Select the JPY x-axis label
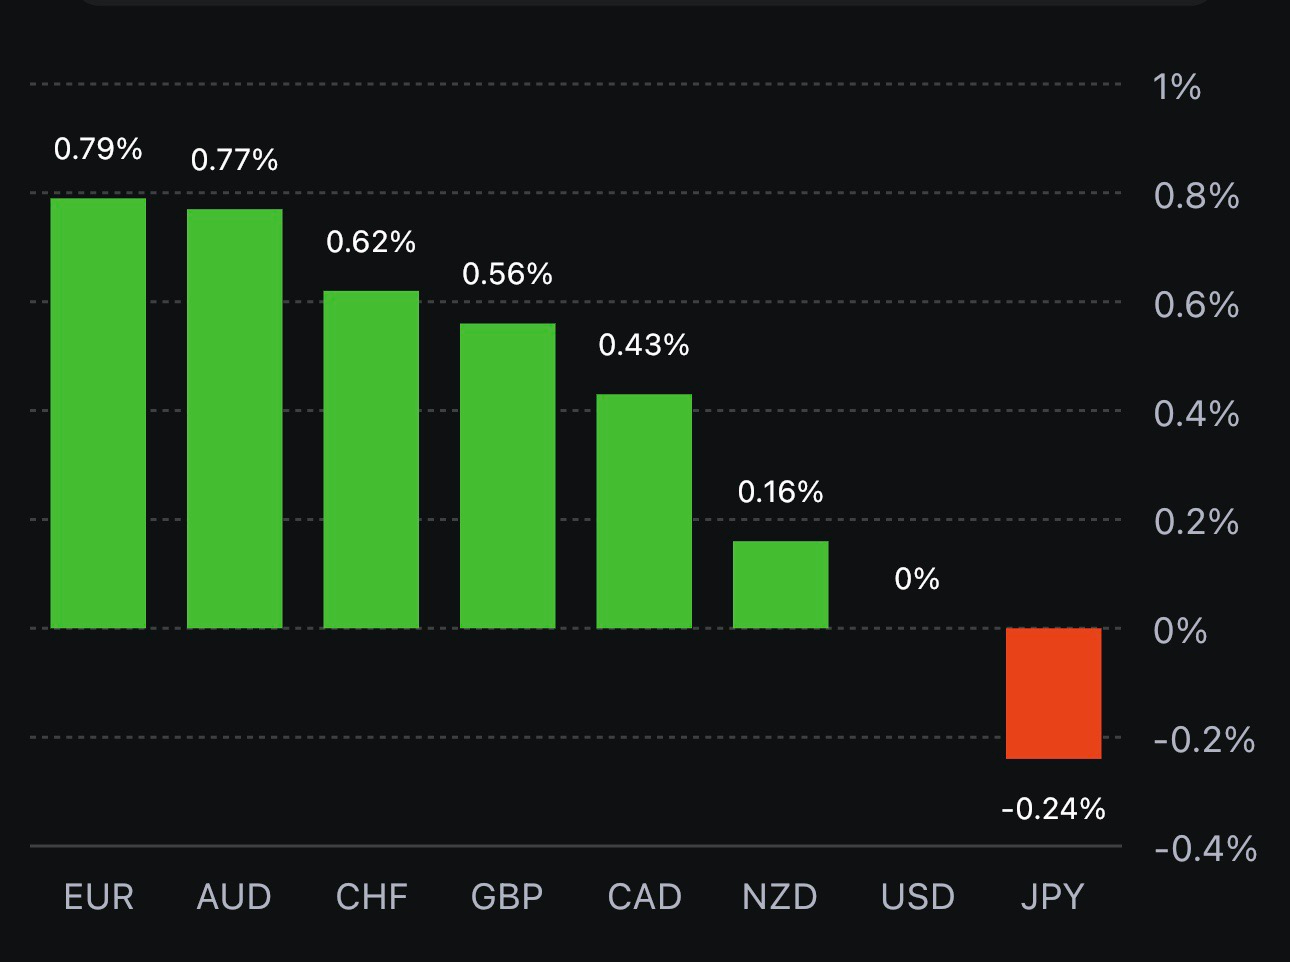1290x962 pixels. coord(1052,897)
